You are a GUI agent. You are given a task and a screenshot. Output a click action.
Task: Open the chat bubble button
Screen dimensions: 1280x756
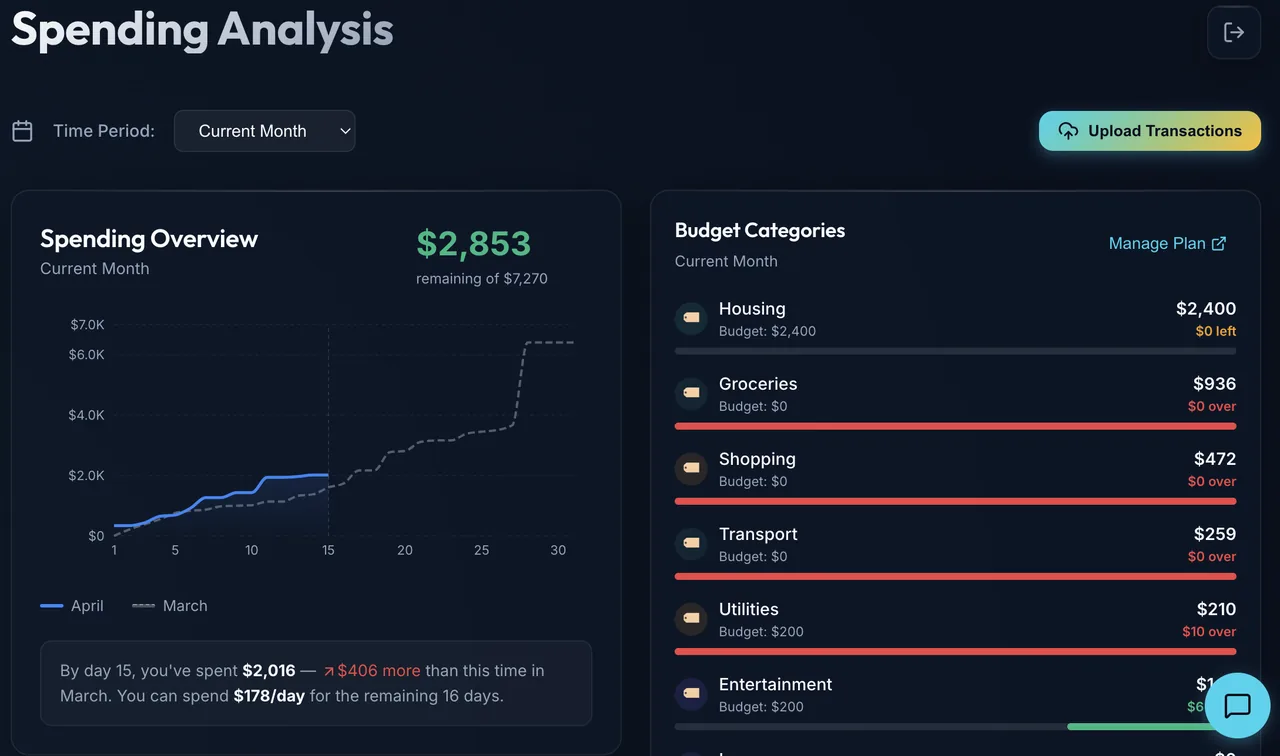pyautogui.click(x=1237, y=706)
